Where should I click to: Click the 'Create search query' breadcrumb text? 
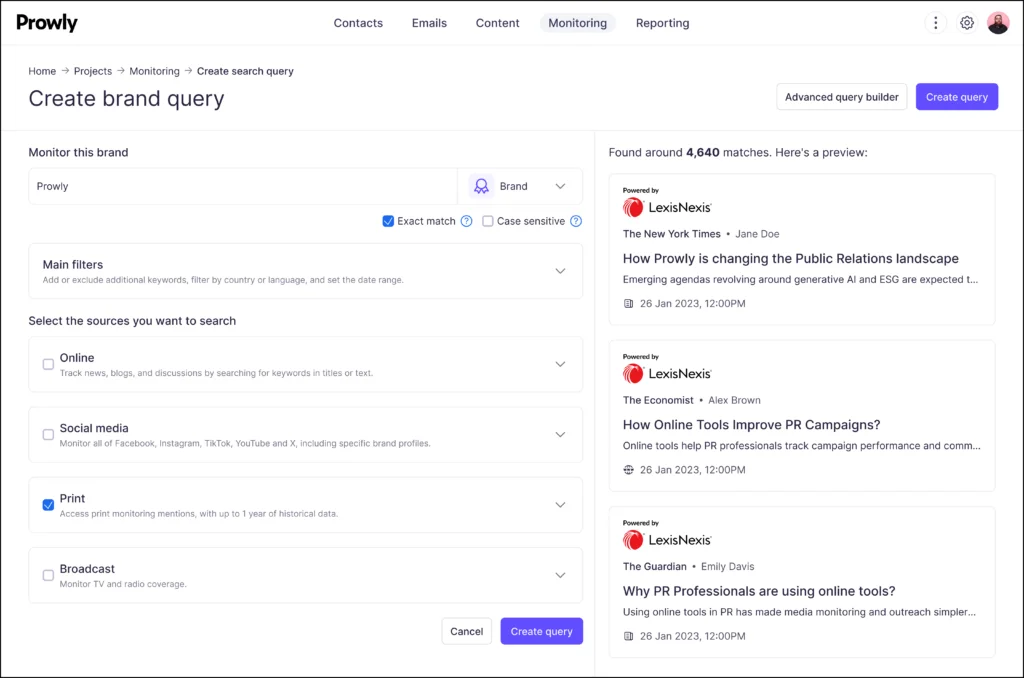(x=245, y=71)
